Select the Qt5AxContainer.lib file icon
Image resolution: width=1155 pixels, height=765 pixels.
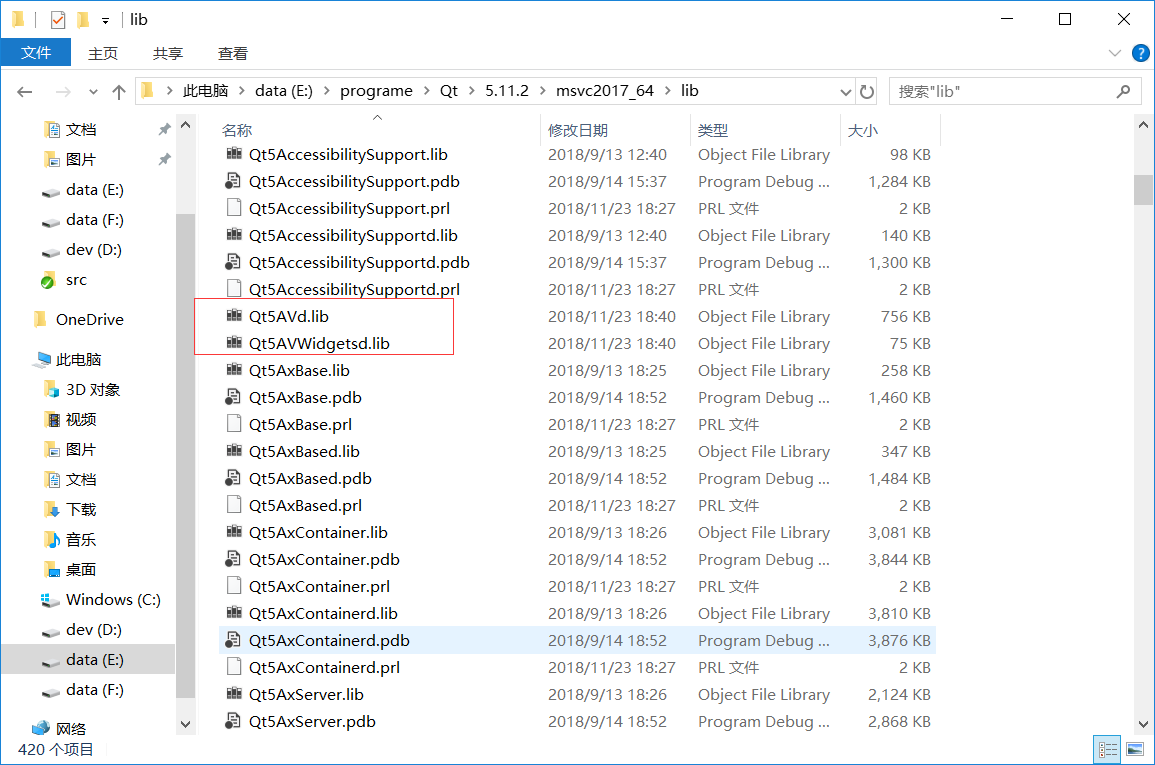[234, 532]
